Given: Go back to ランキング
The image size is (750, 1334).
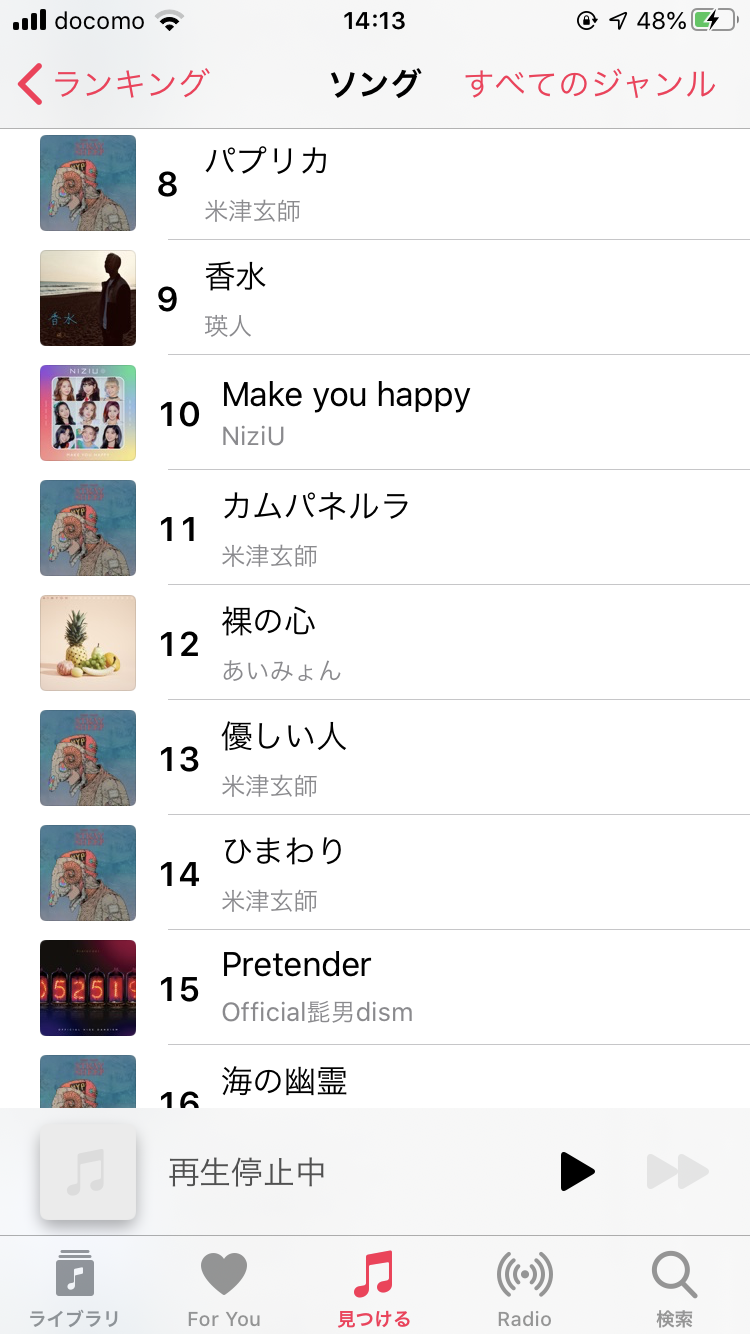Looking at the screenshot, I should pyautogui.click(x=113, y=84).
